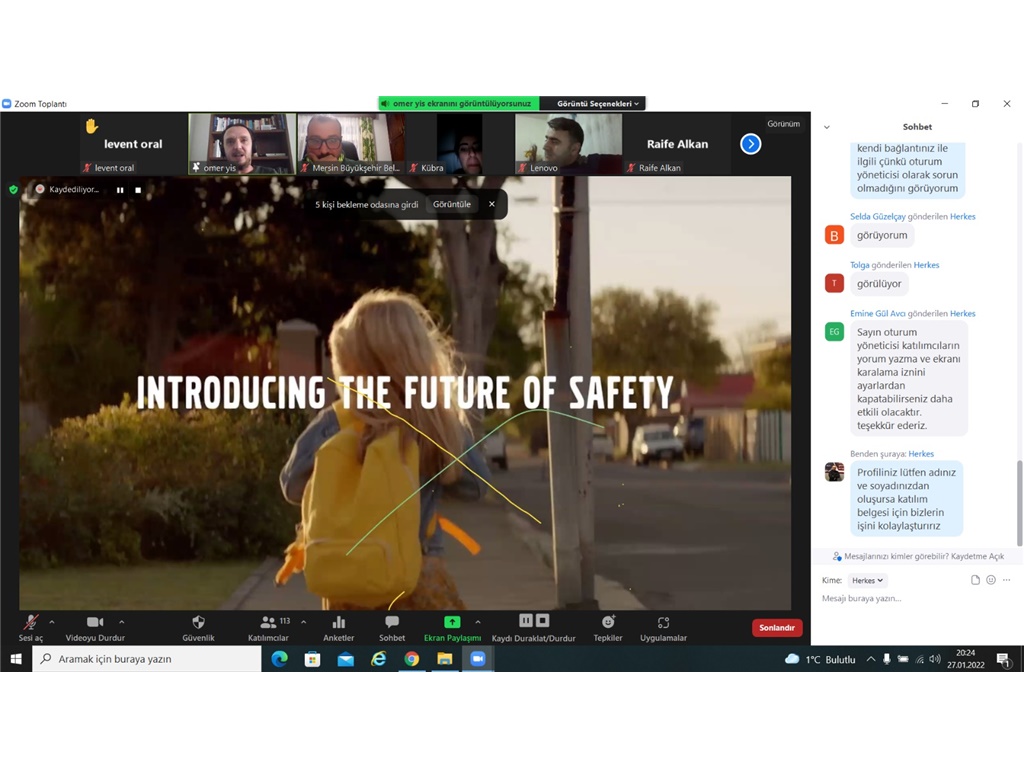Click the 'görüyorum' chat message
This screenshot has height=768, width=1024.
(x=882, y=235)
